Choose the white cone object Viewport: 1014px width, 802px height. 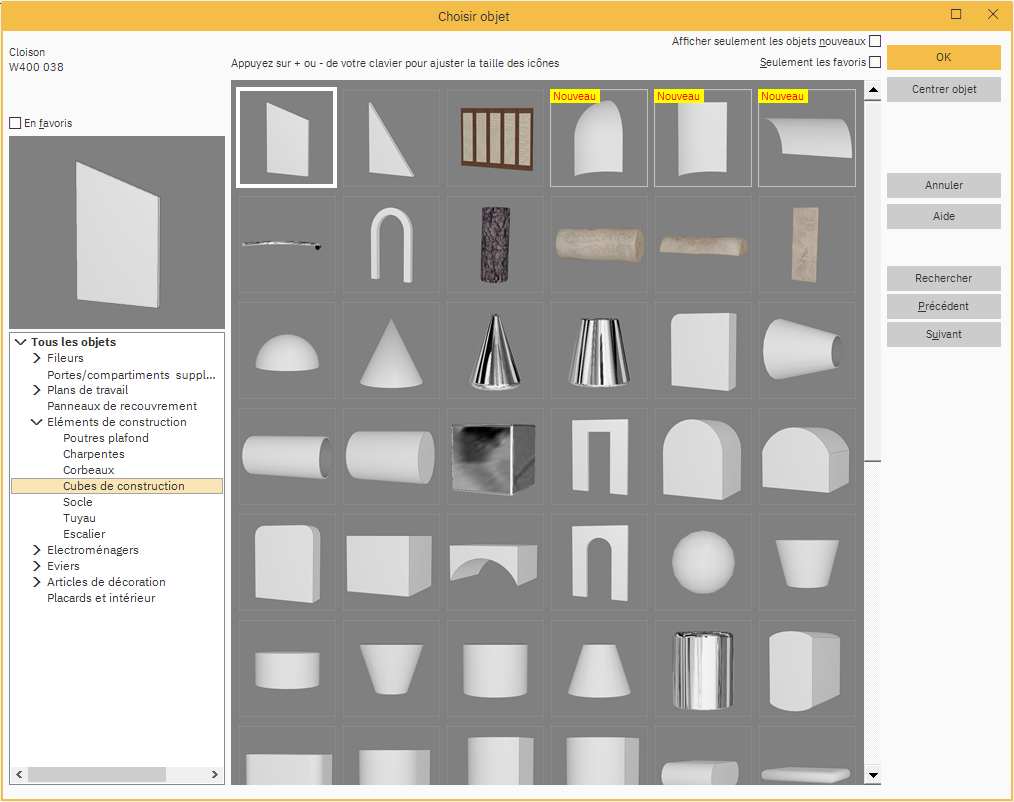pos(391,350)
